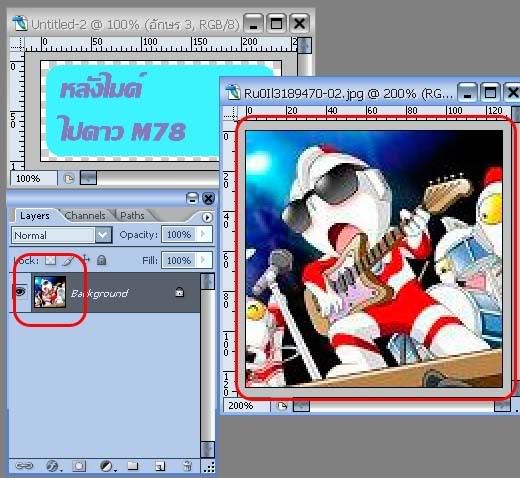
Task: Click status icon beside 100% zoom in Untitled-2
Action: pyautogui.click(x=69, y=178)
